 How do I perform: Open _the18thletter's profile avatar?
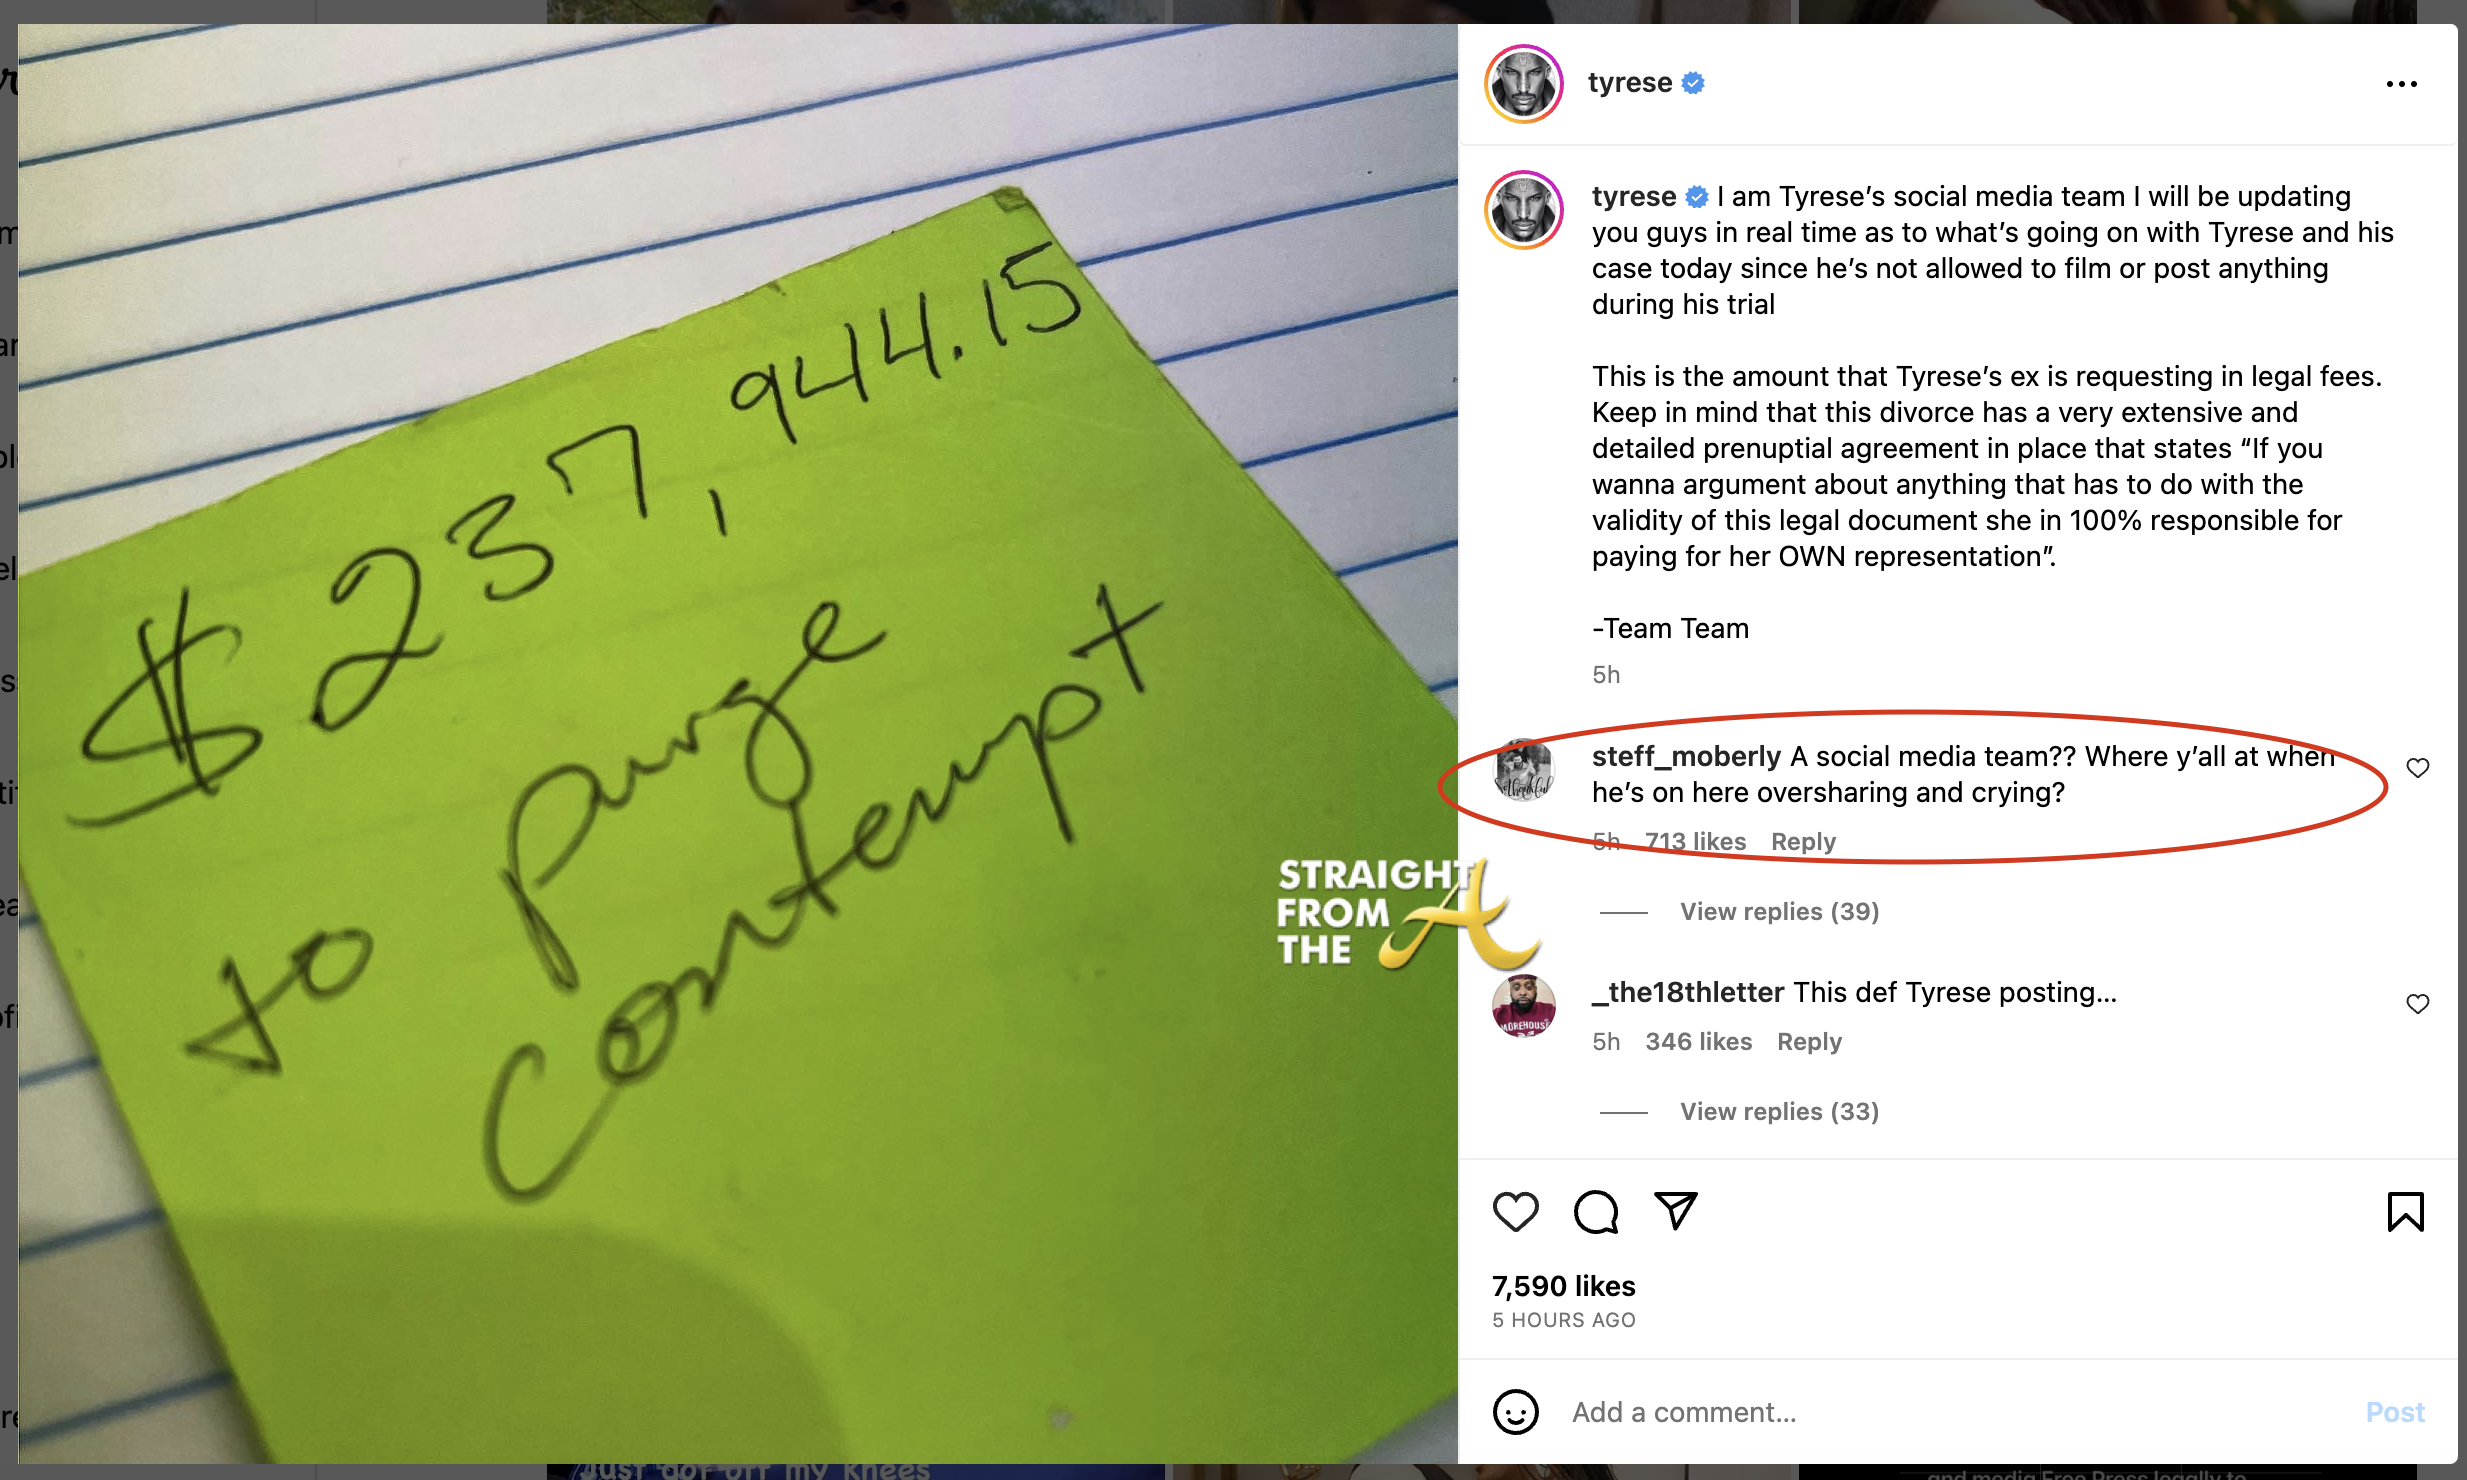[x=1523, y=1006]
